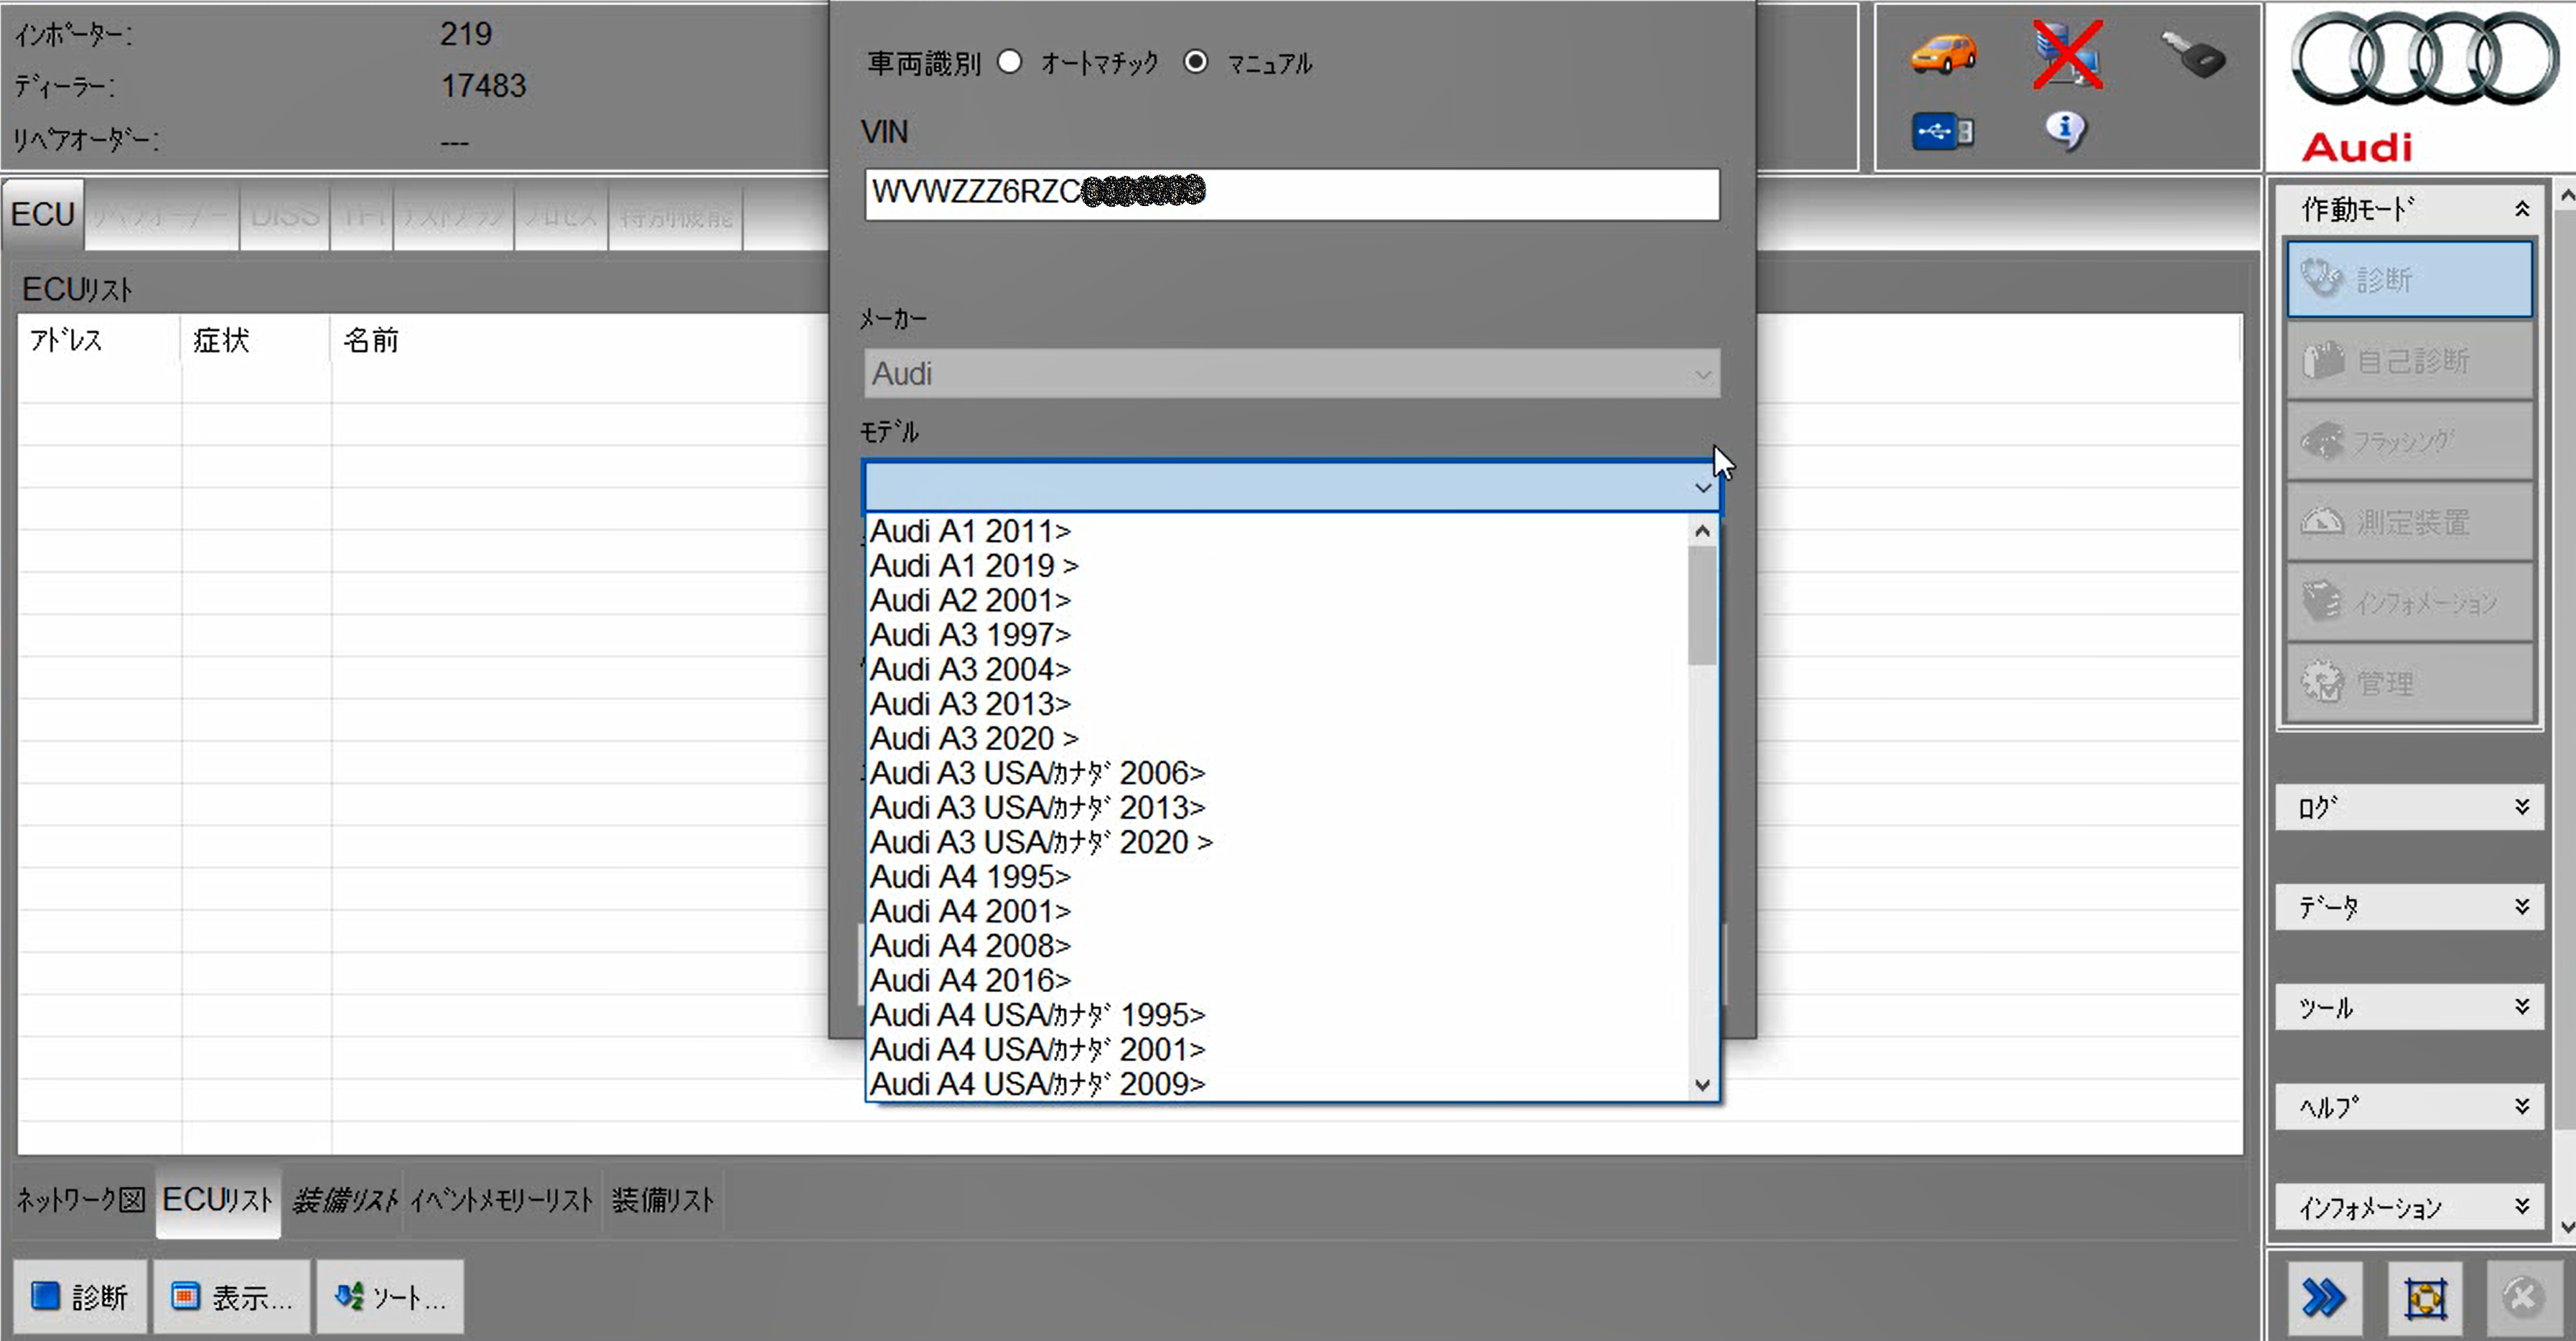Select Audi A4 2008> from model list

1277,946
